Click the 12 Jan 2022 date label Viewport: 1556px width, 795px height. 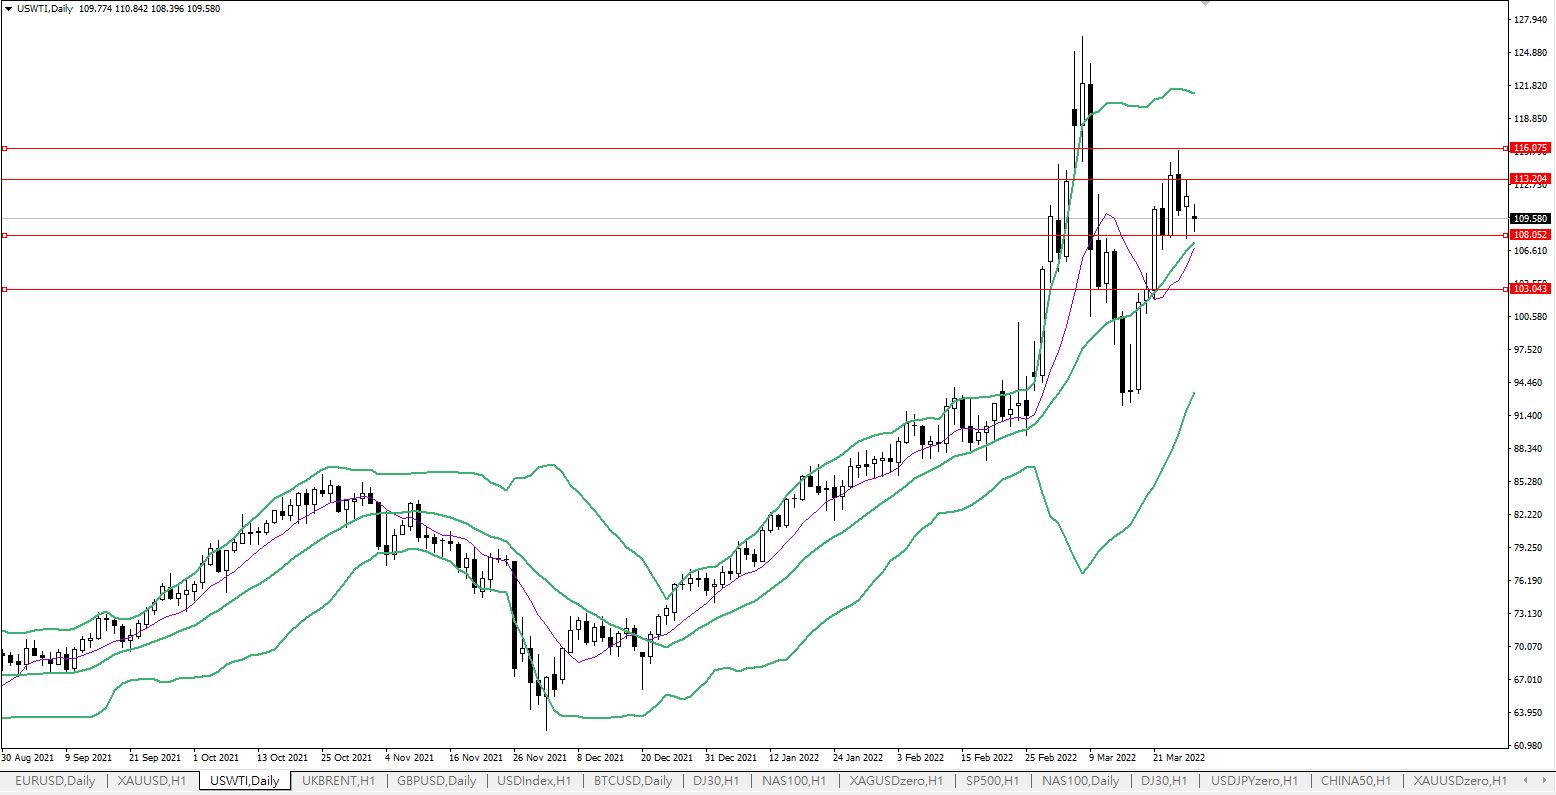tap(795, 758)
